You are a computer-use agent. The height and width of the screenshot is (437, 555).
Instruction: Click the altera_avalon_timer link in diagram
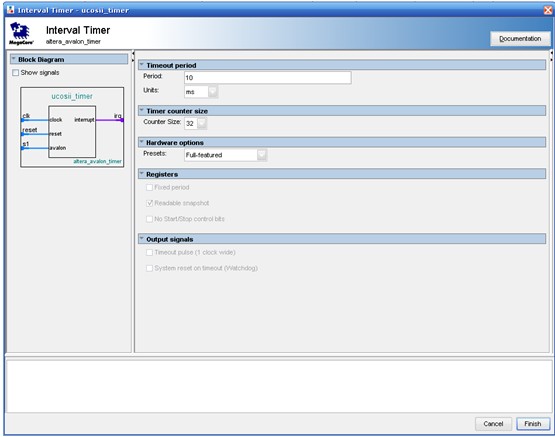point(97,161)
